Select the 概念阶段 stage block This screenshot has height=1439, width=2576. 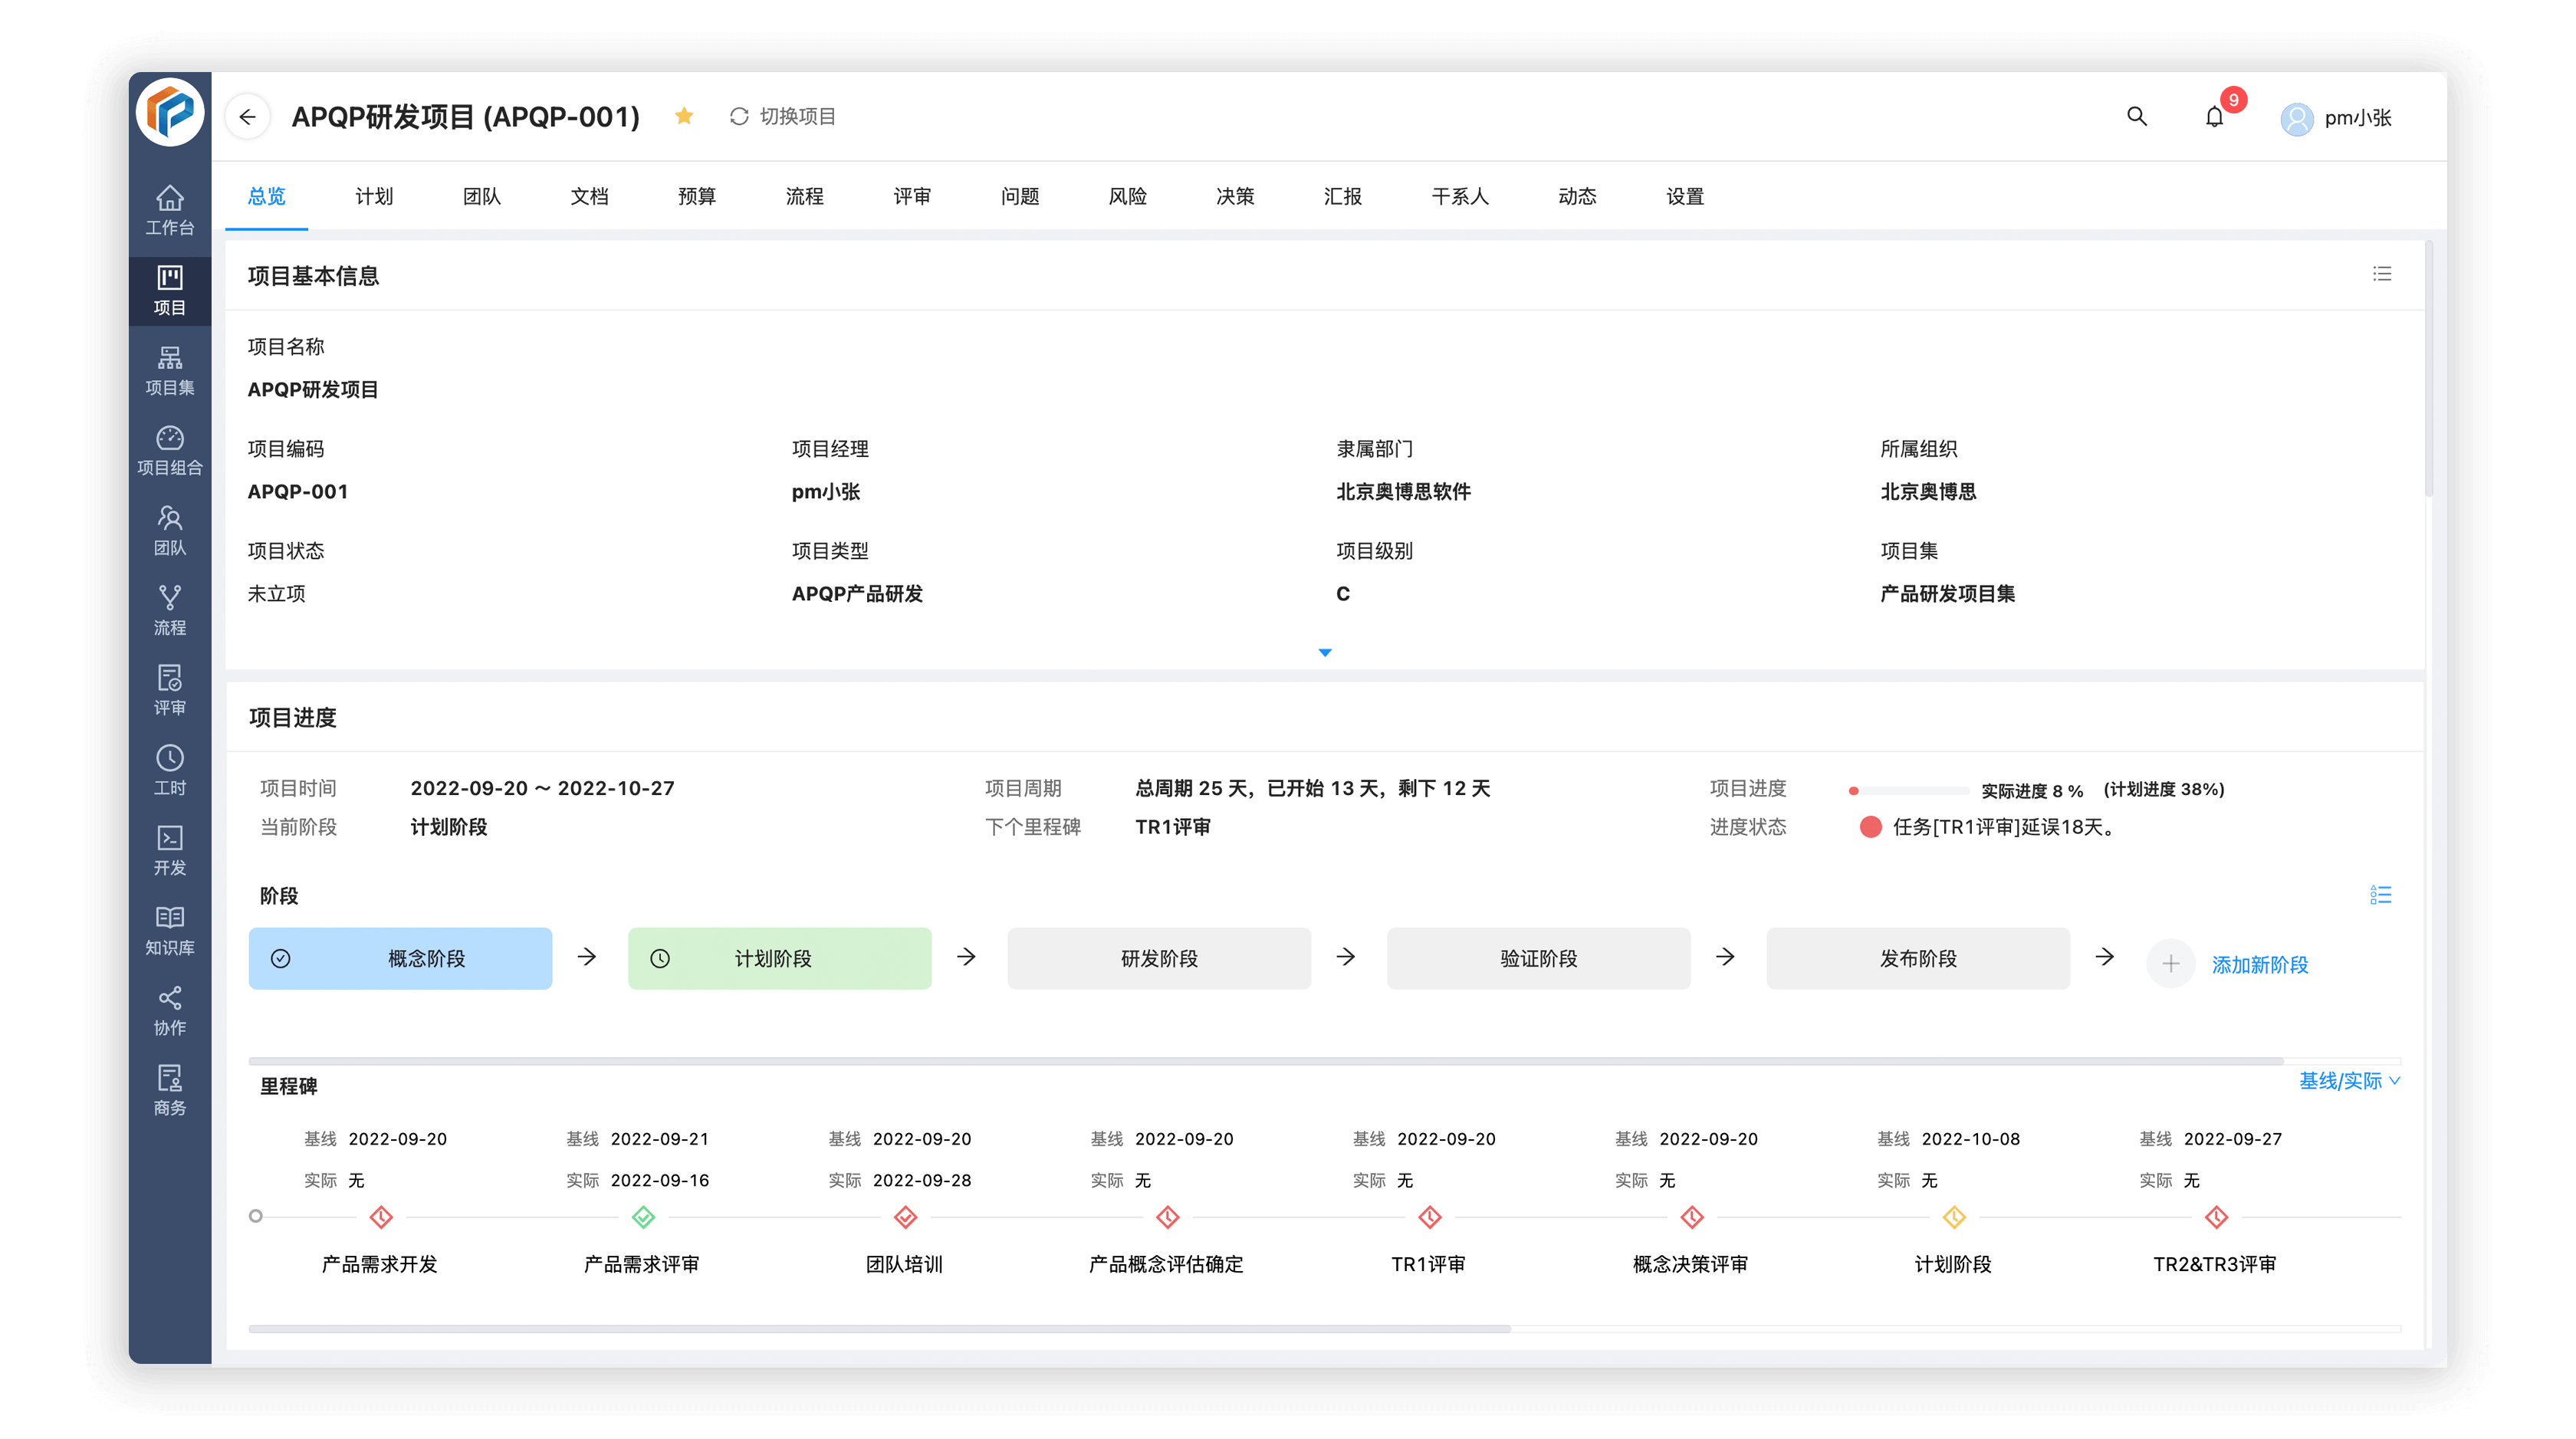click(400, 958)
